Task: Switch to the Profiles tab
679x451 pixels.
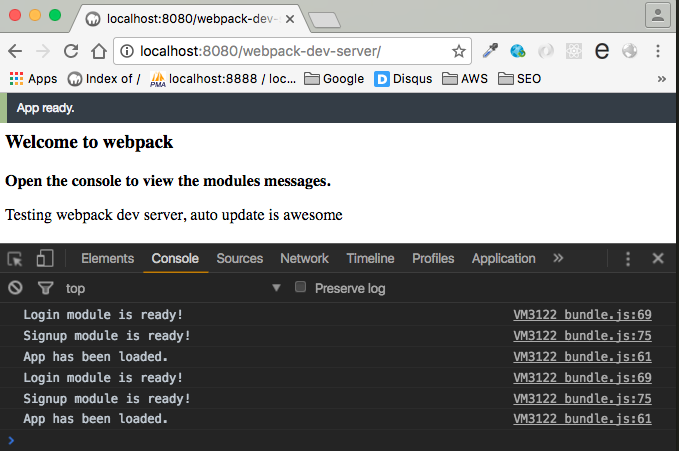Action: pyautogui.click(x=433, y=259)
